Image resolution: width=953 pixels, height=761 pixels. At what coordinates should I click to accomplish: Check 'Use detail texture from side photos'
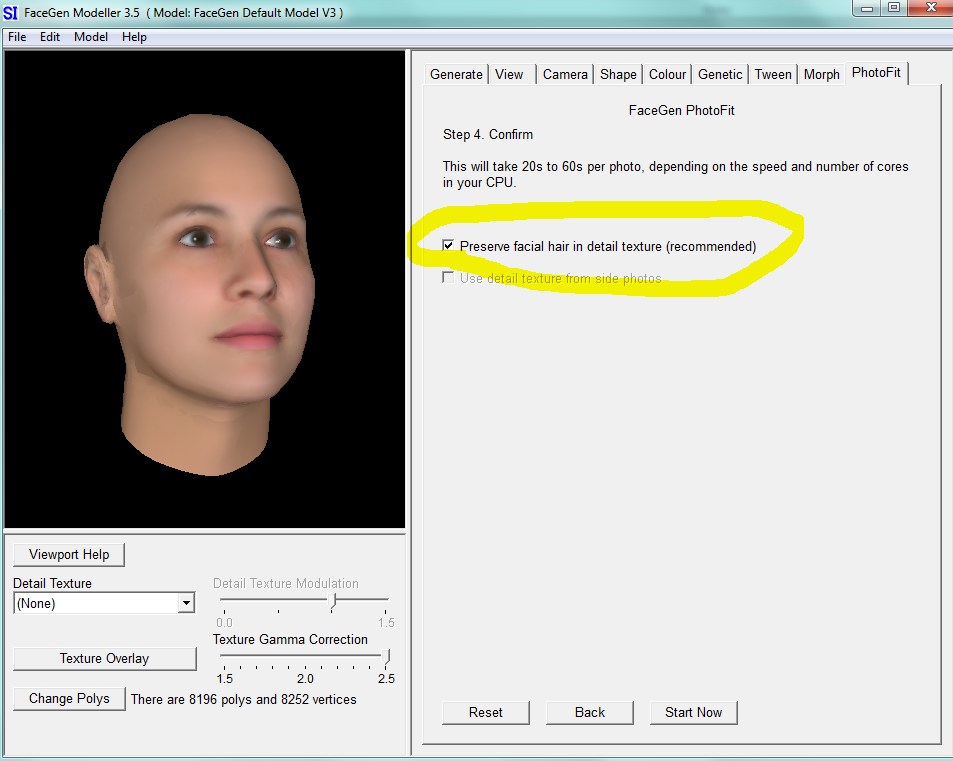point(448,277)
